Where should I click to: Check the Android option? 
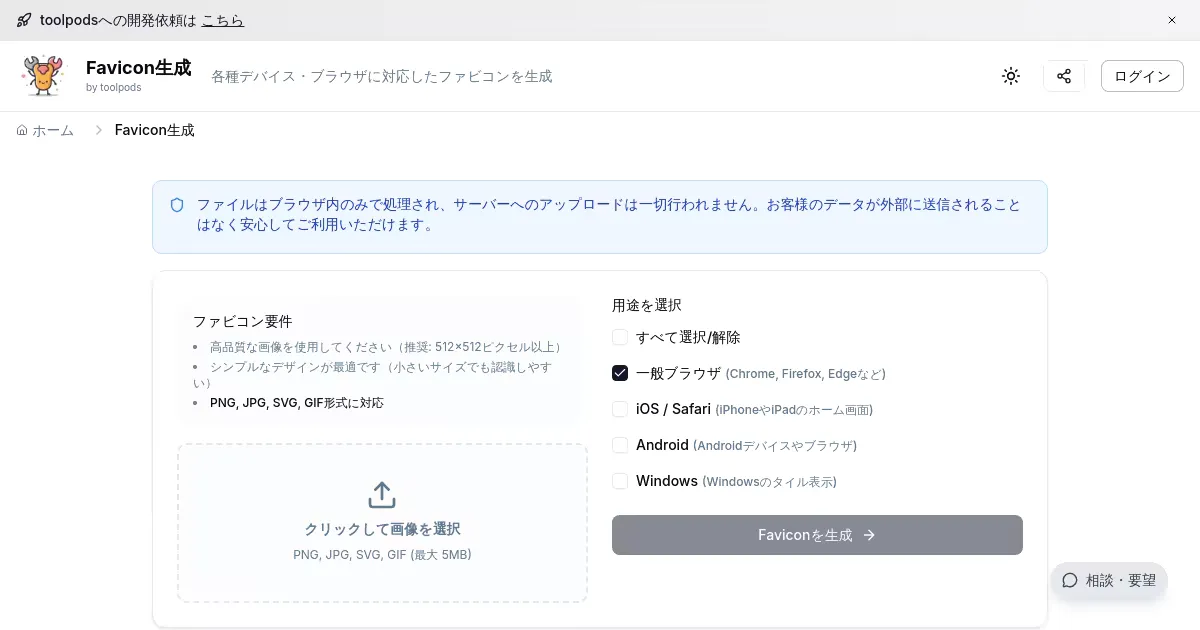pyautogui.click(x=620, y=445)
